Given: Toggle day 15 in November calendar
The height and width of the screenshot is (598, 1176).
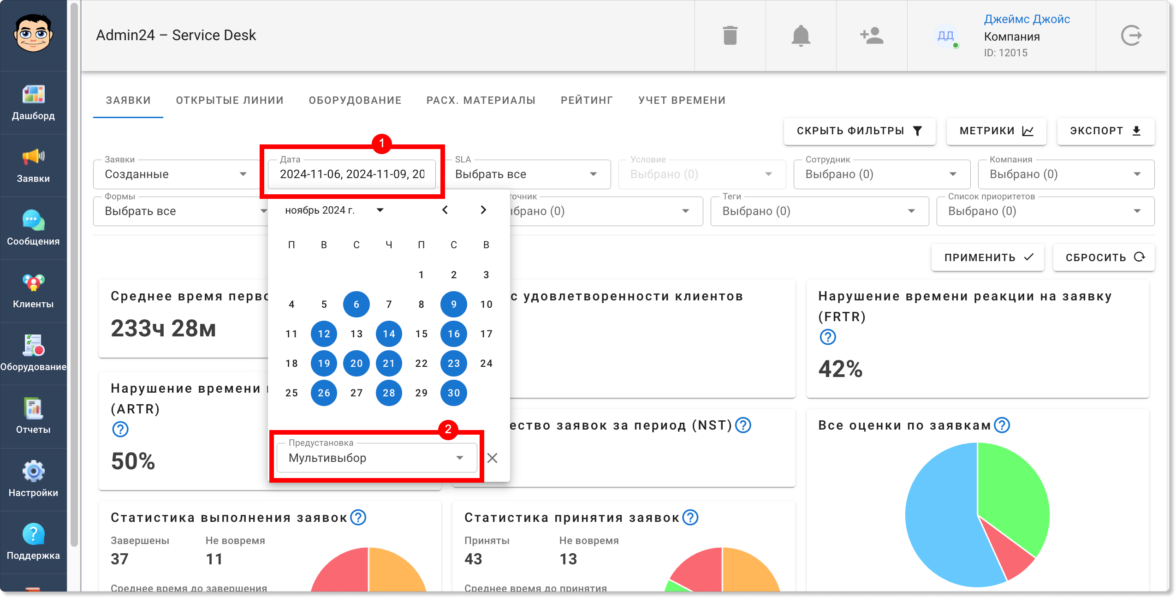Looking at the screenshot, I should pyautogui.click(x=422, y=334).
